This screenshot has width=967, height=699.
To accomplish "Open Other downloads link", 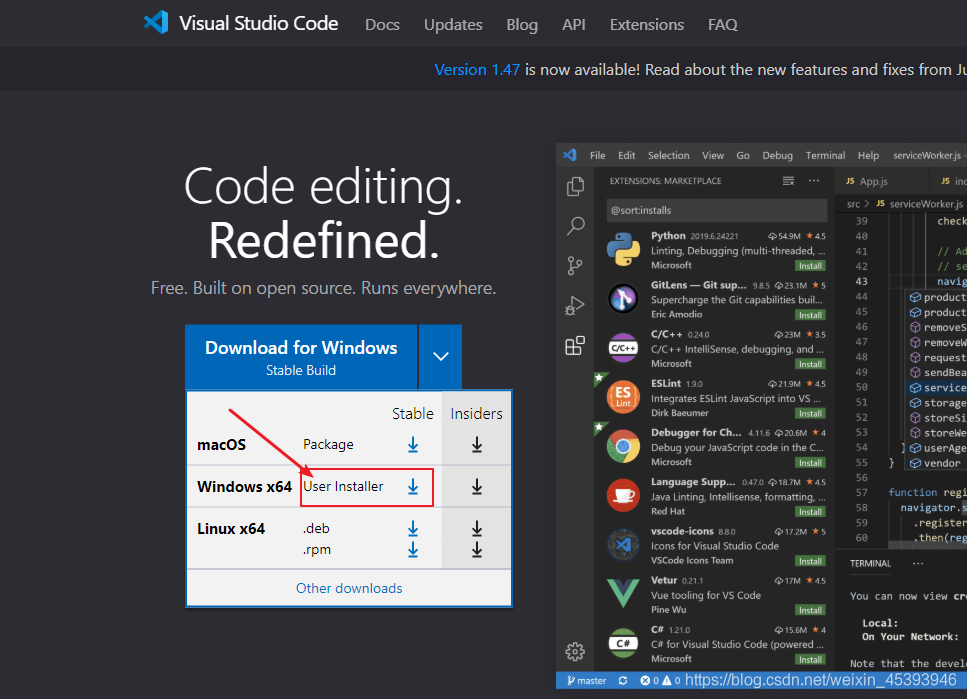I will [349, 589].
